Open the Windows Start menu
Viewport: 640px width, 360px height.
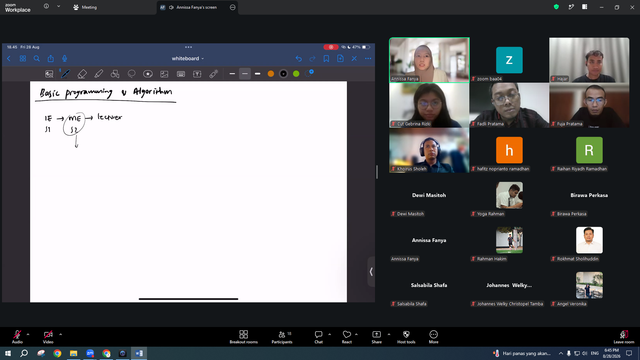[8, 353]
